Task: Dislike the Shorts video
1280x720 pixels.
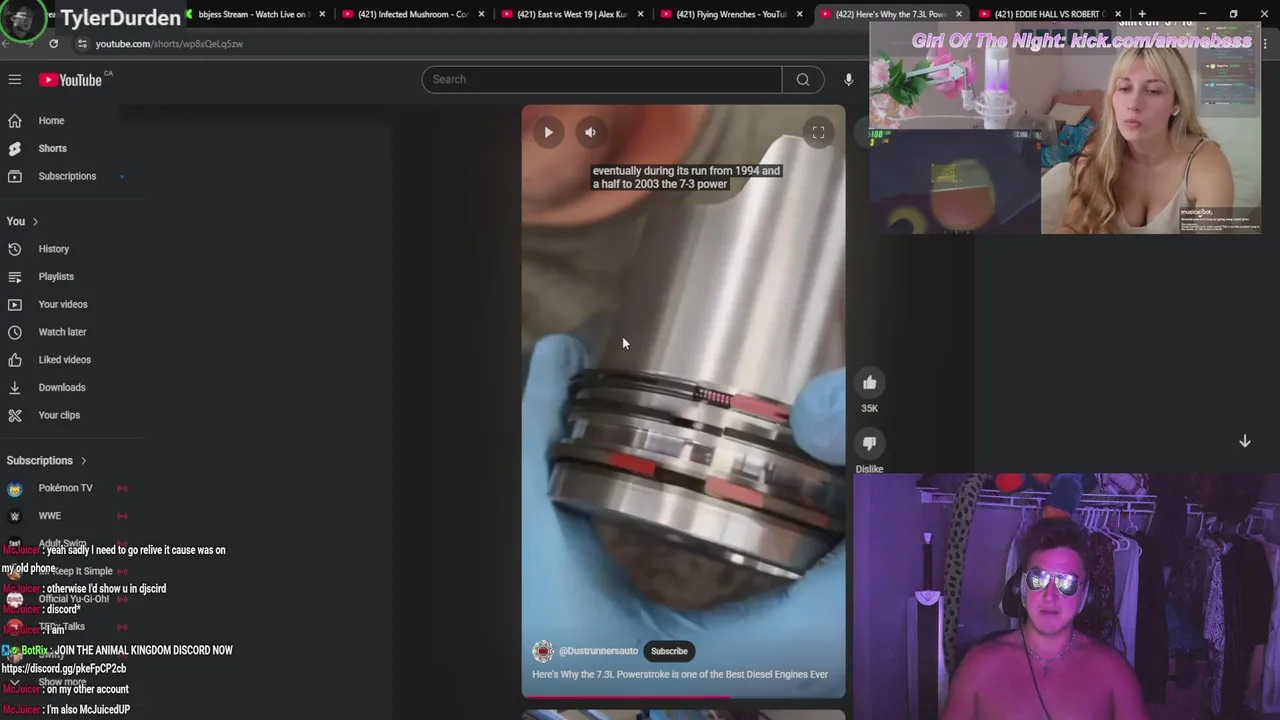Action: point(869,443)
